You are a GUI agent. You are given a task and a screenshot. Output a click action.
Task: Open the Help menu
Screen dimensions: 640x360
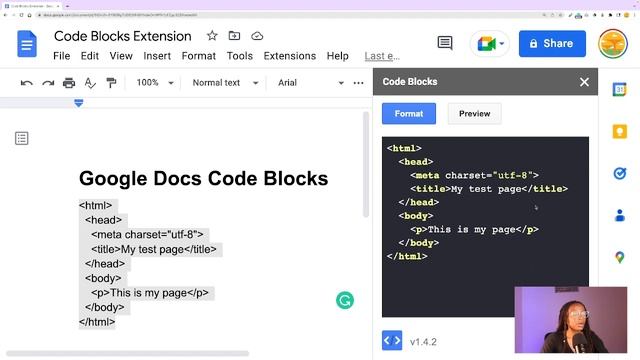pos(338,56)
